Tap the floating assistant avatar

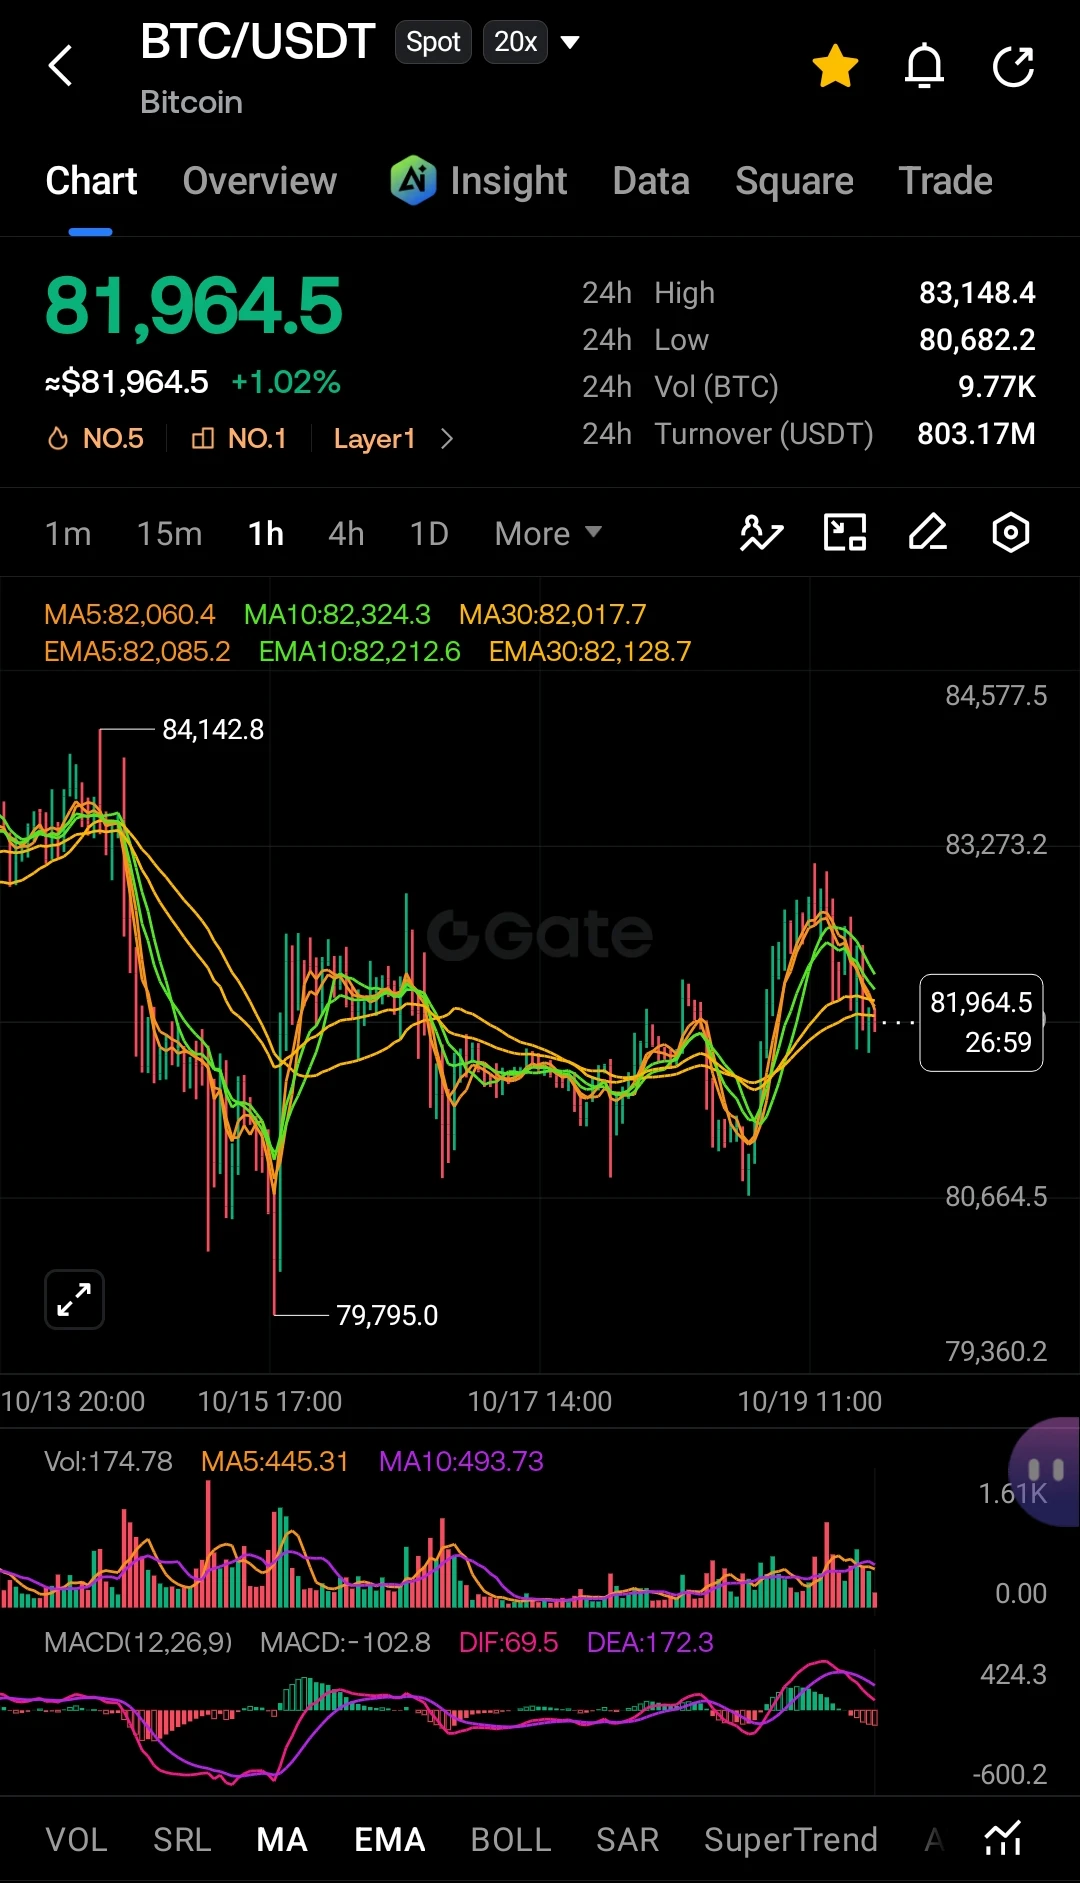point(1045,1471)
